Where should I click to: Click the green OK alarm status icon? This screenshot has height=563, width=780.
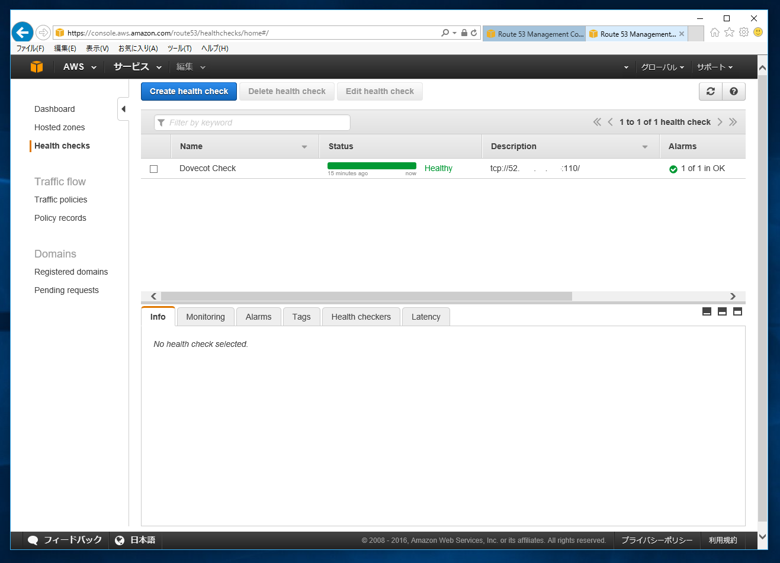(x=673, y=169)
